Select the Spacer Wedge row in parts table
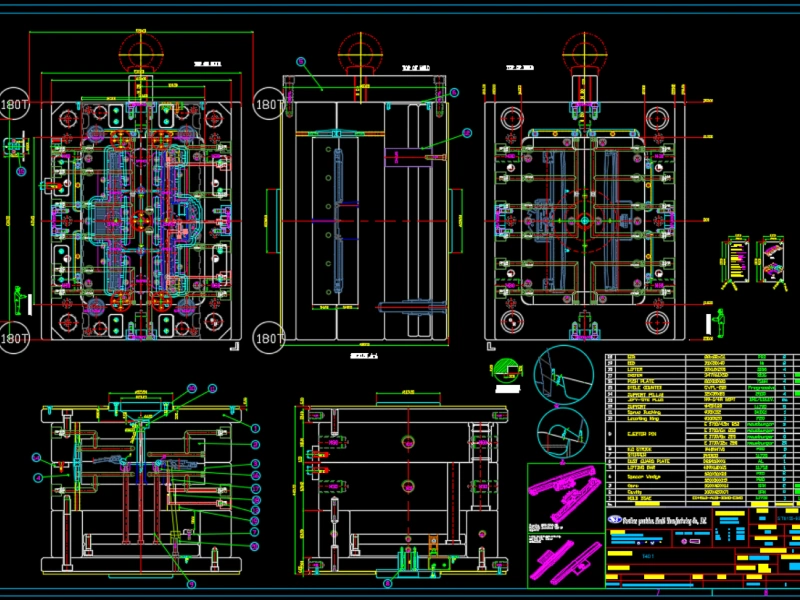 (642, 477)
